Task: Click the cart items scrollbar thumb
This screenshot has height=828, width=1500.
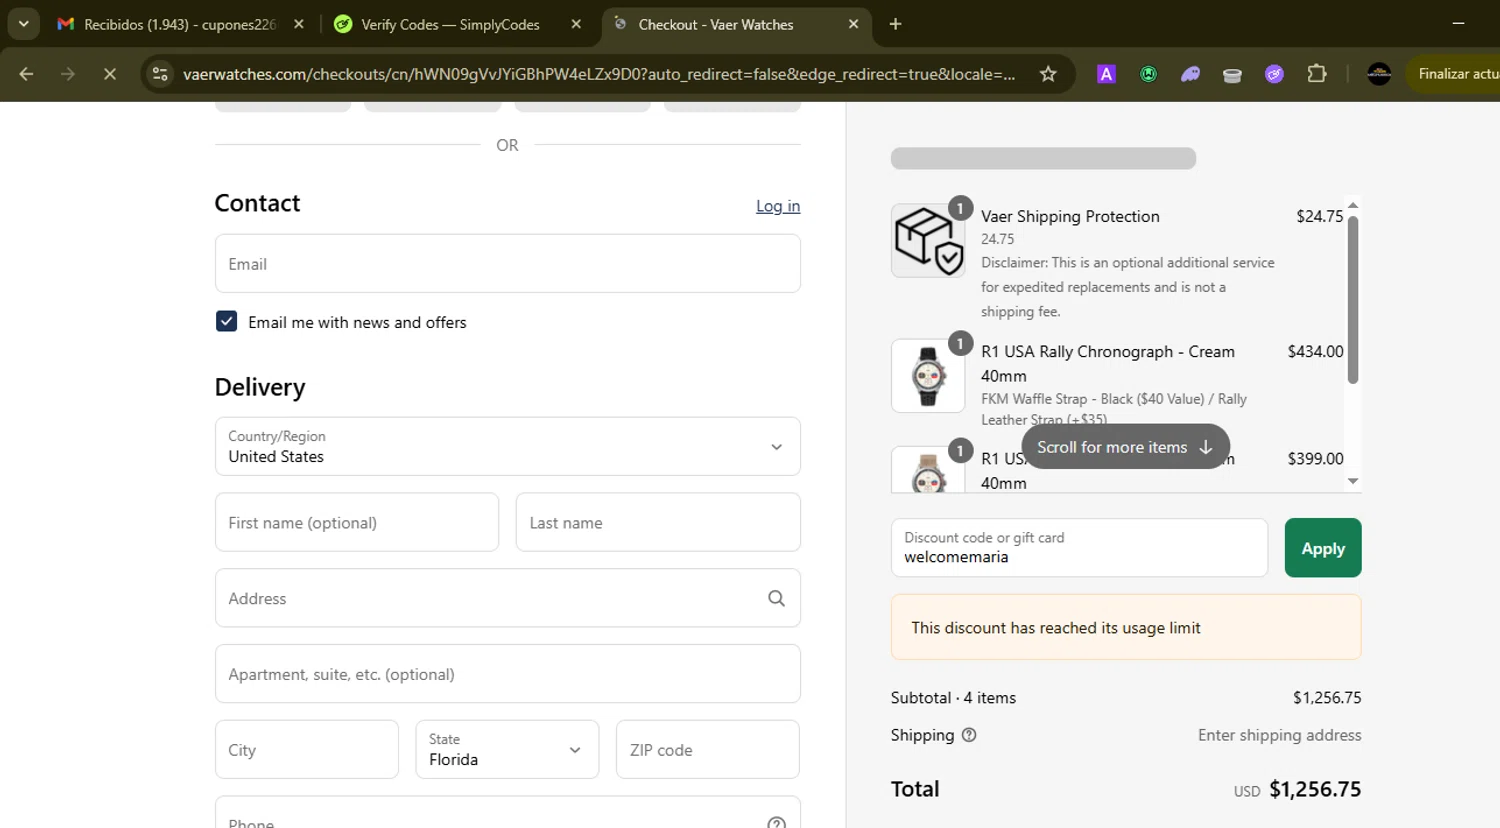Action: tap(1353, 298)
